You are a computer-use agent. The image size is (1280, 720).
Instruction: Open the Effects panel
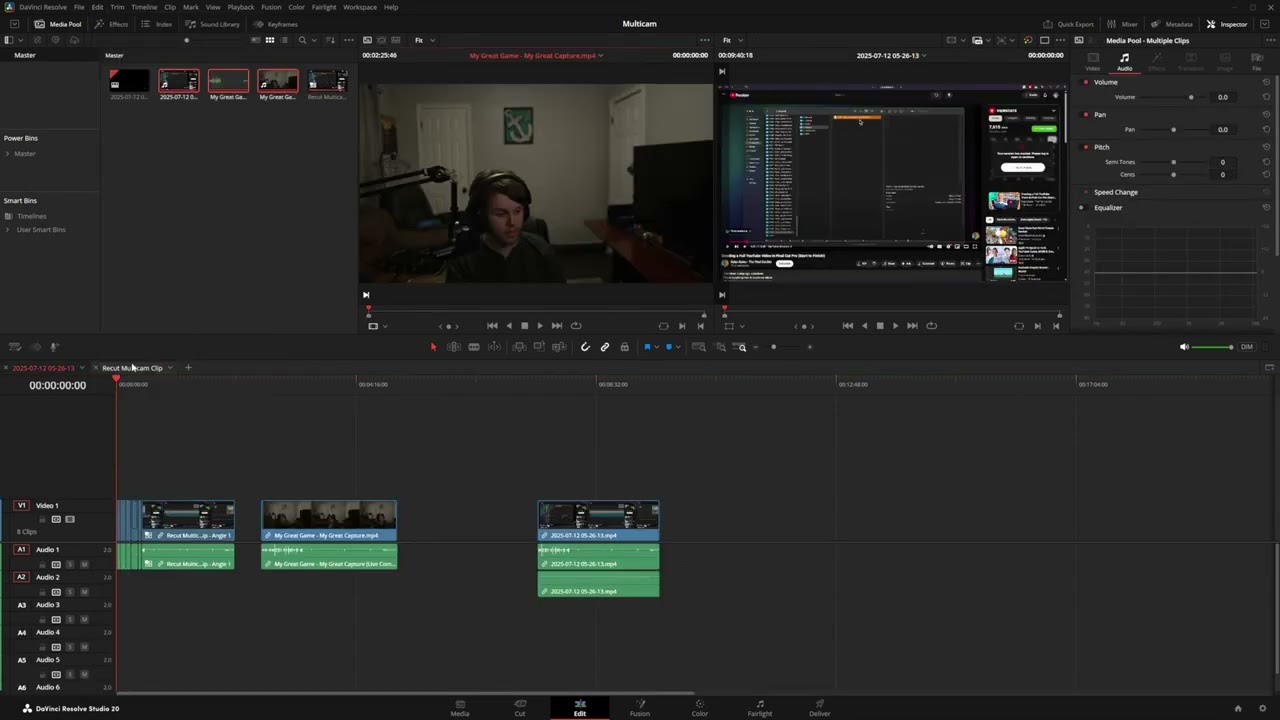coord(112,24)
